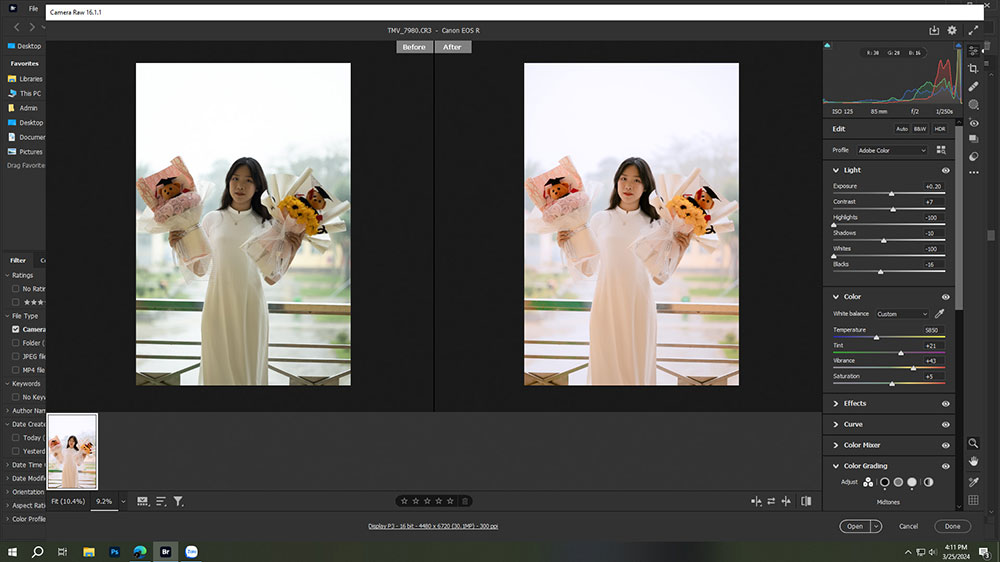The height and width of the screenshot is (562, 1000).
Task: Toggle the grid overlay icon
Action: pyautogui.click(x=973, y=500)
